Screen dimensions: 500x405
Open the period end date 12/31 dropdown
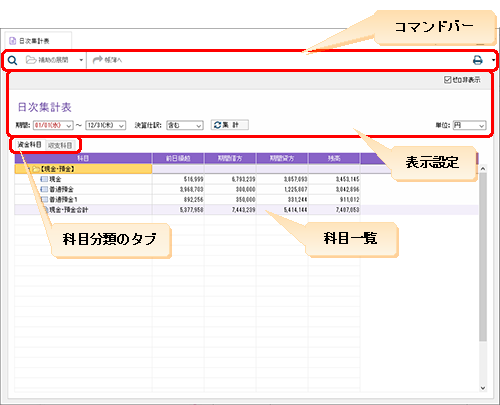point(121,125)
